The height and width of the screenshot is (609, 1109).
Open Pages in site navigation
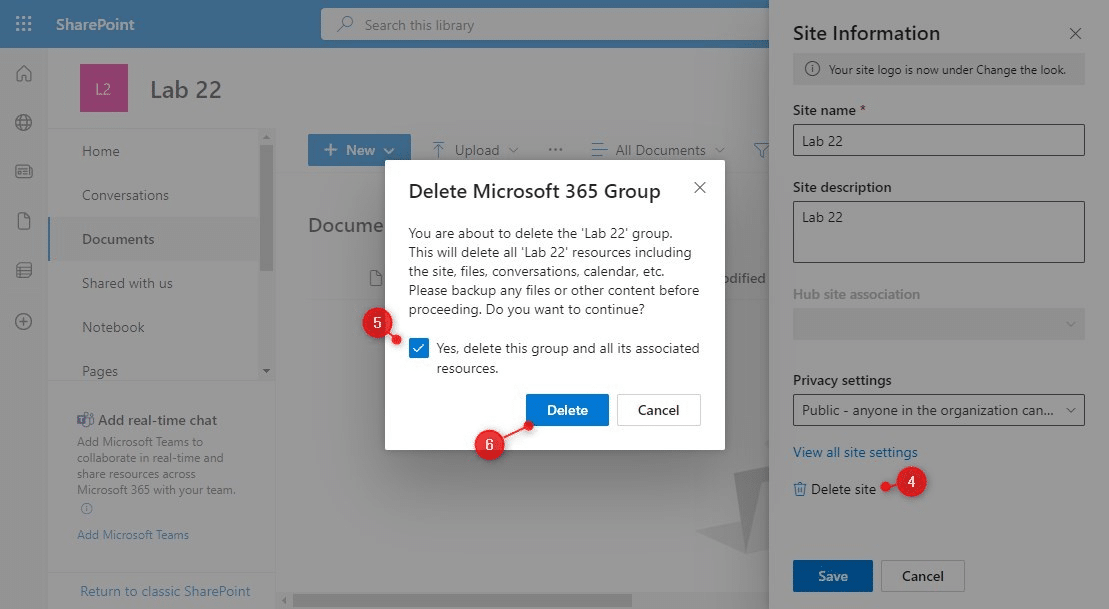point(100,371)
